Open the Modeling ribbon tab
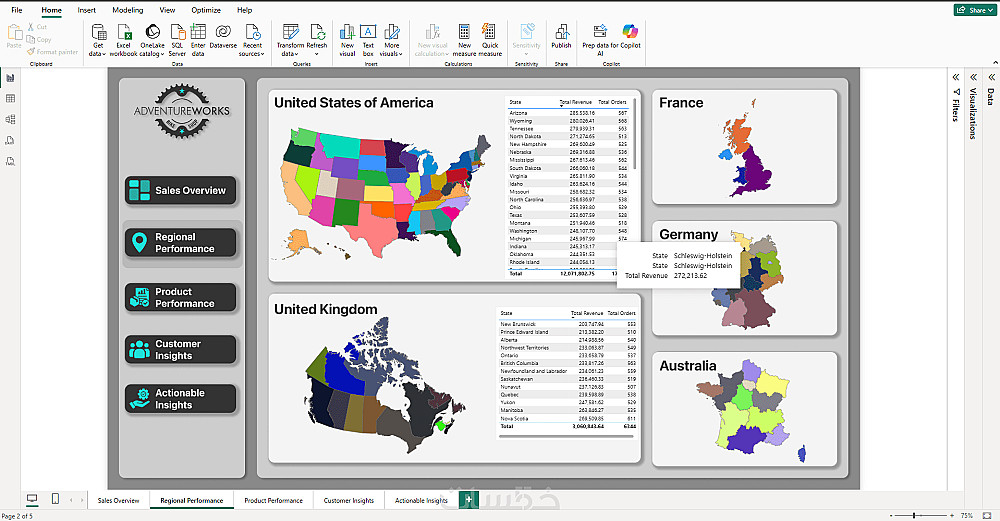1000x521 pixels. pos(128,10)
